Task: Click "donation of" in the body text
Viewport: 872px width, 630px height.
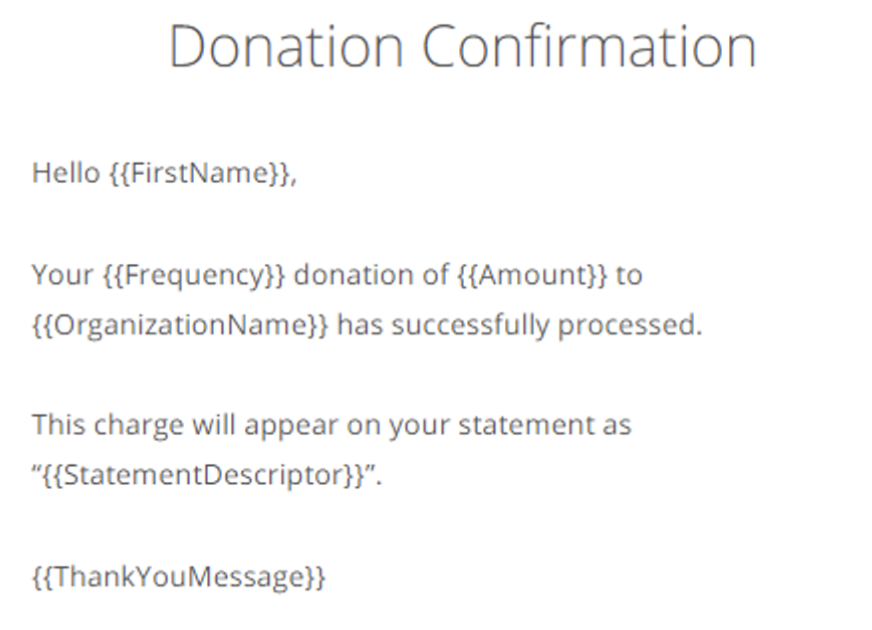Action: [x=371, y=275]
